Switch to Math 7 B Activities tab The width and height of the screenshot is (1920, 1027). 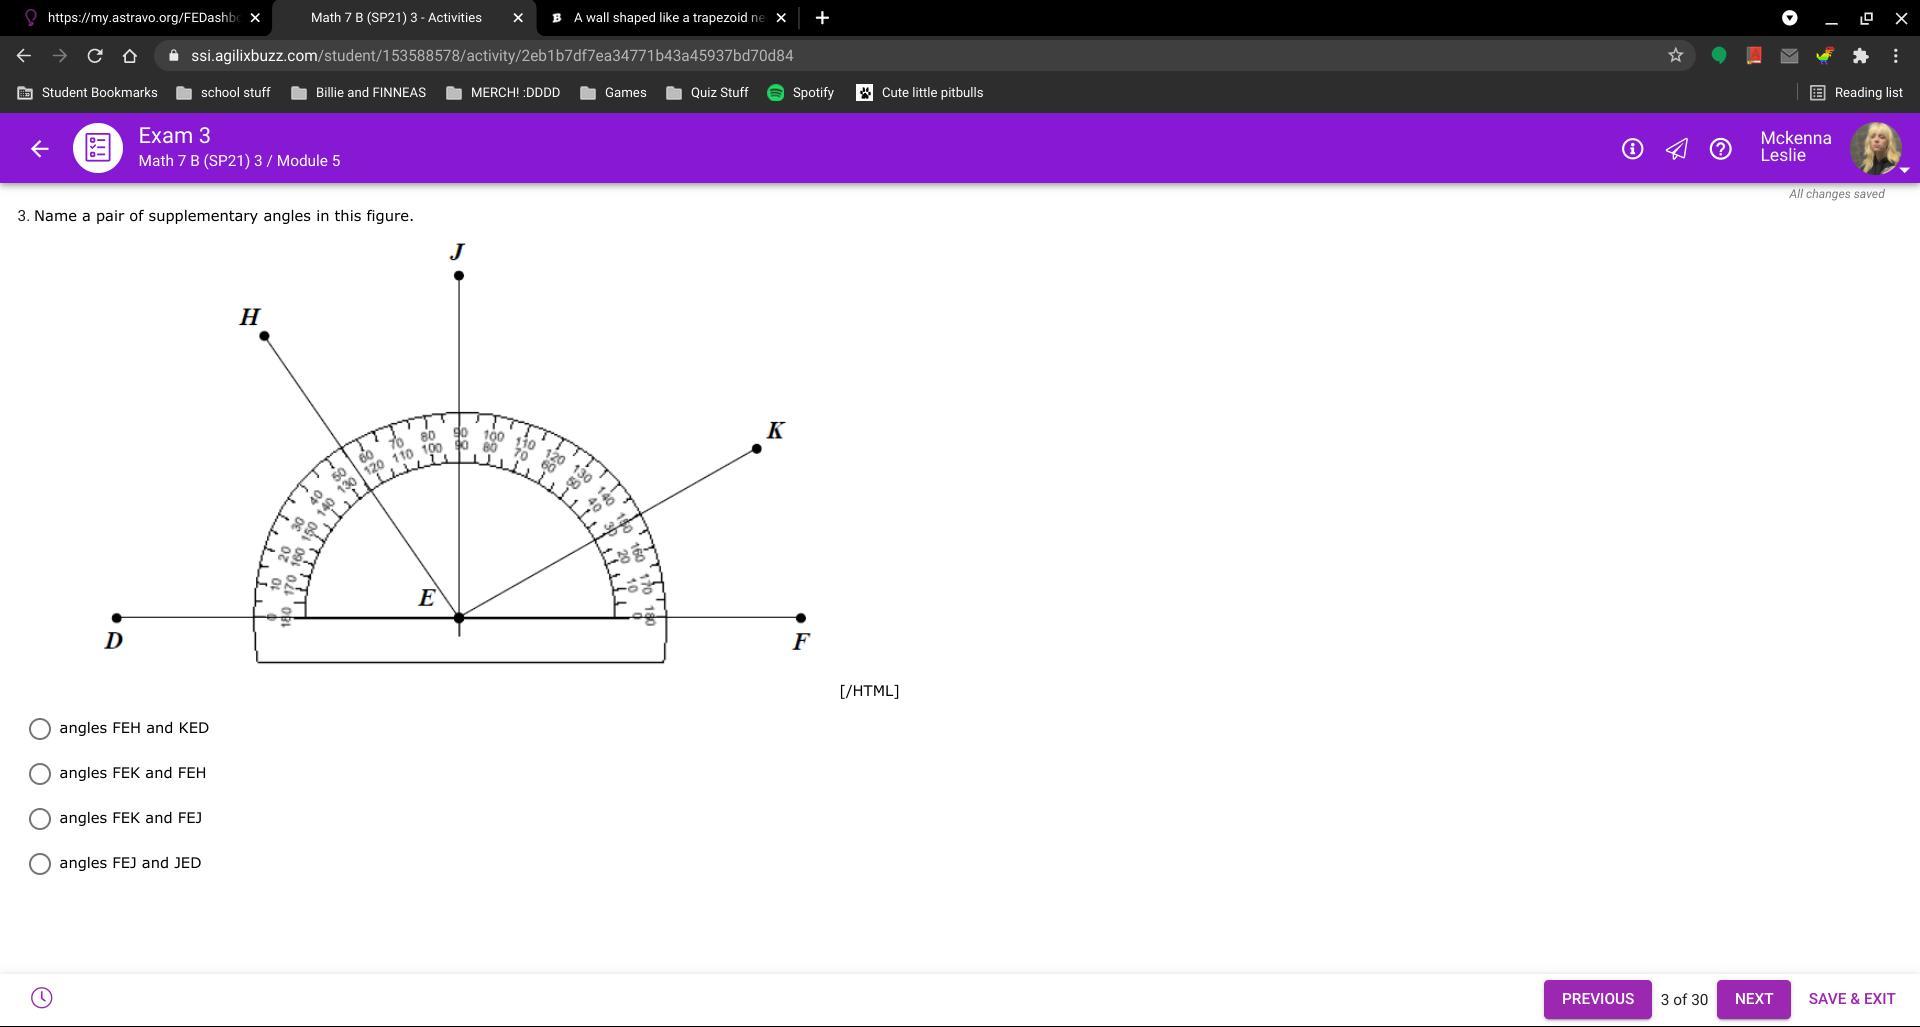pyautogui.click(x=403, y=18)
